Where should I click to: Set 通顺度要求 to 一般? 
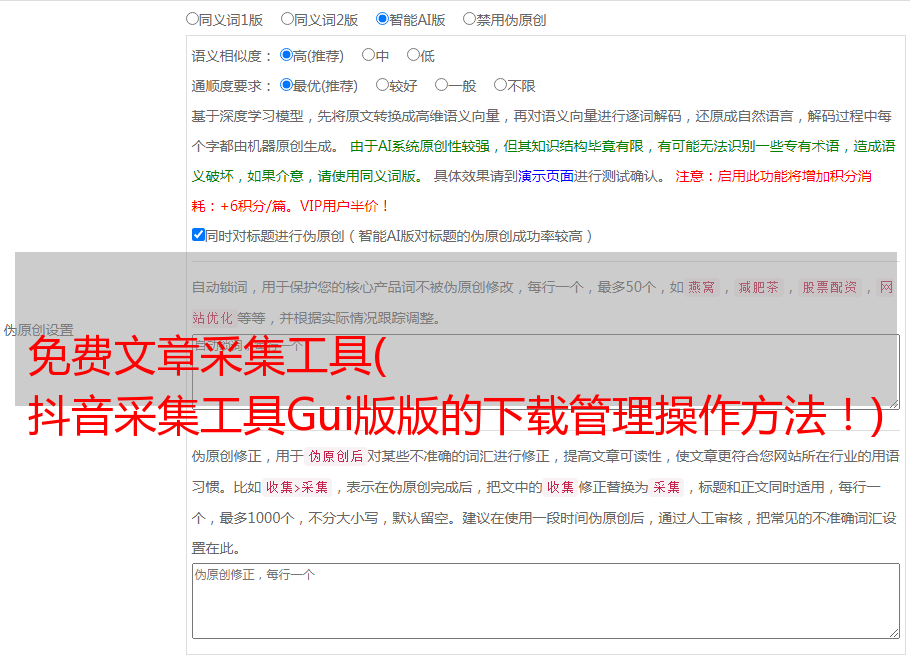(x=442, y=85)
